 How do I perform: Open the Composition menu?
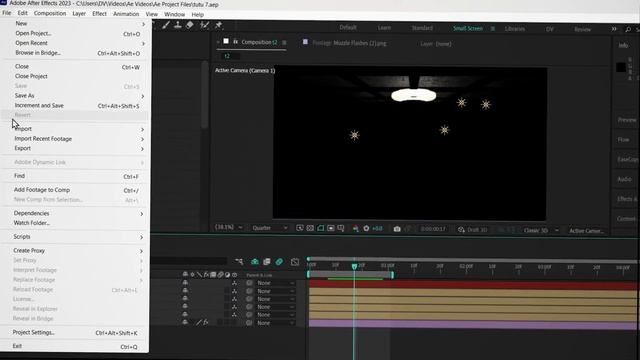pos(50,13)
